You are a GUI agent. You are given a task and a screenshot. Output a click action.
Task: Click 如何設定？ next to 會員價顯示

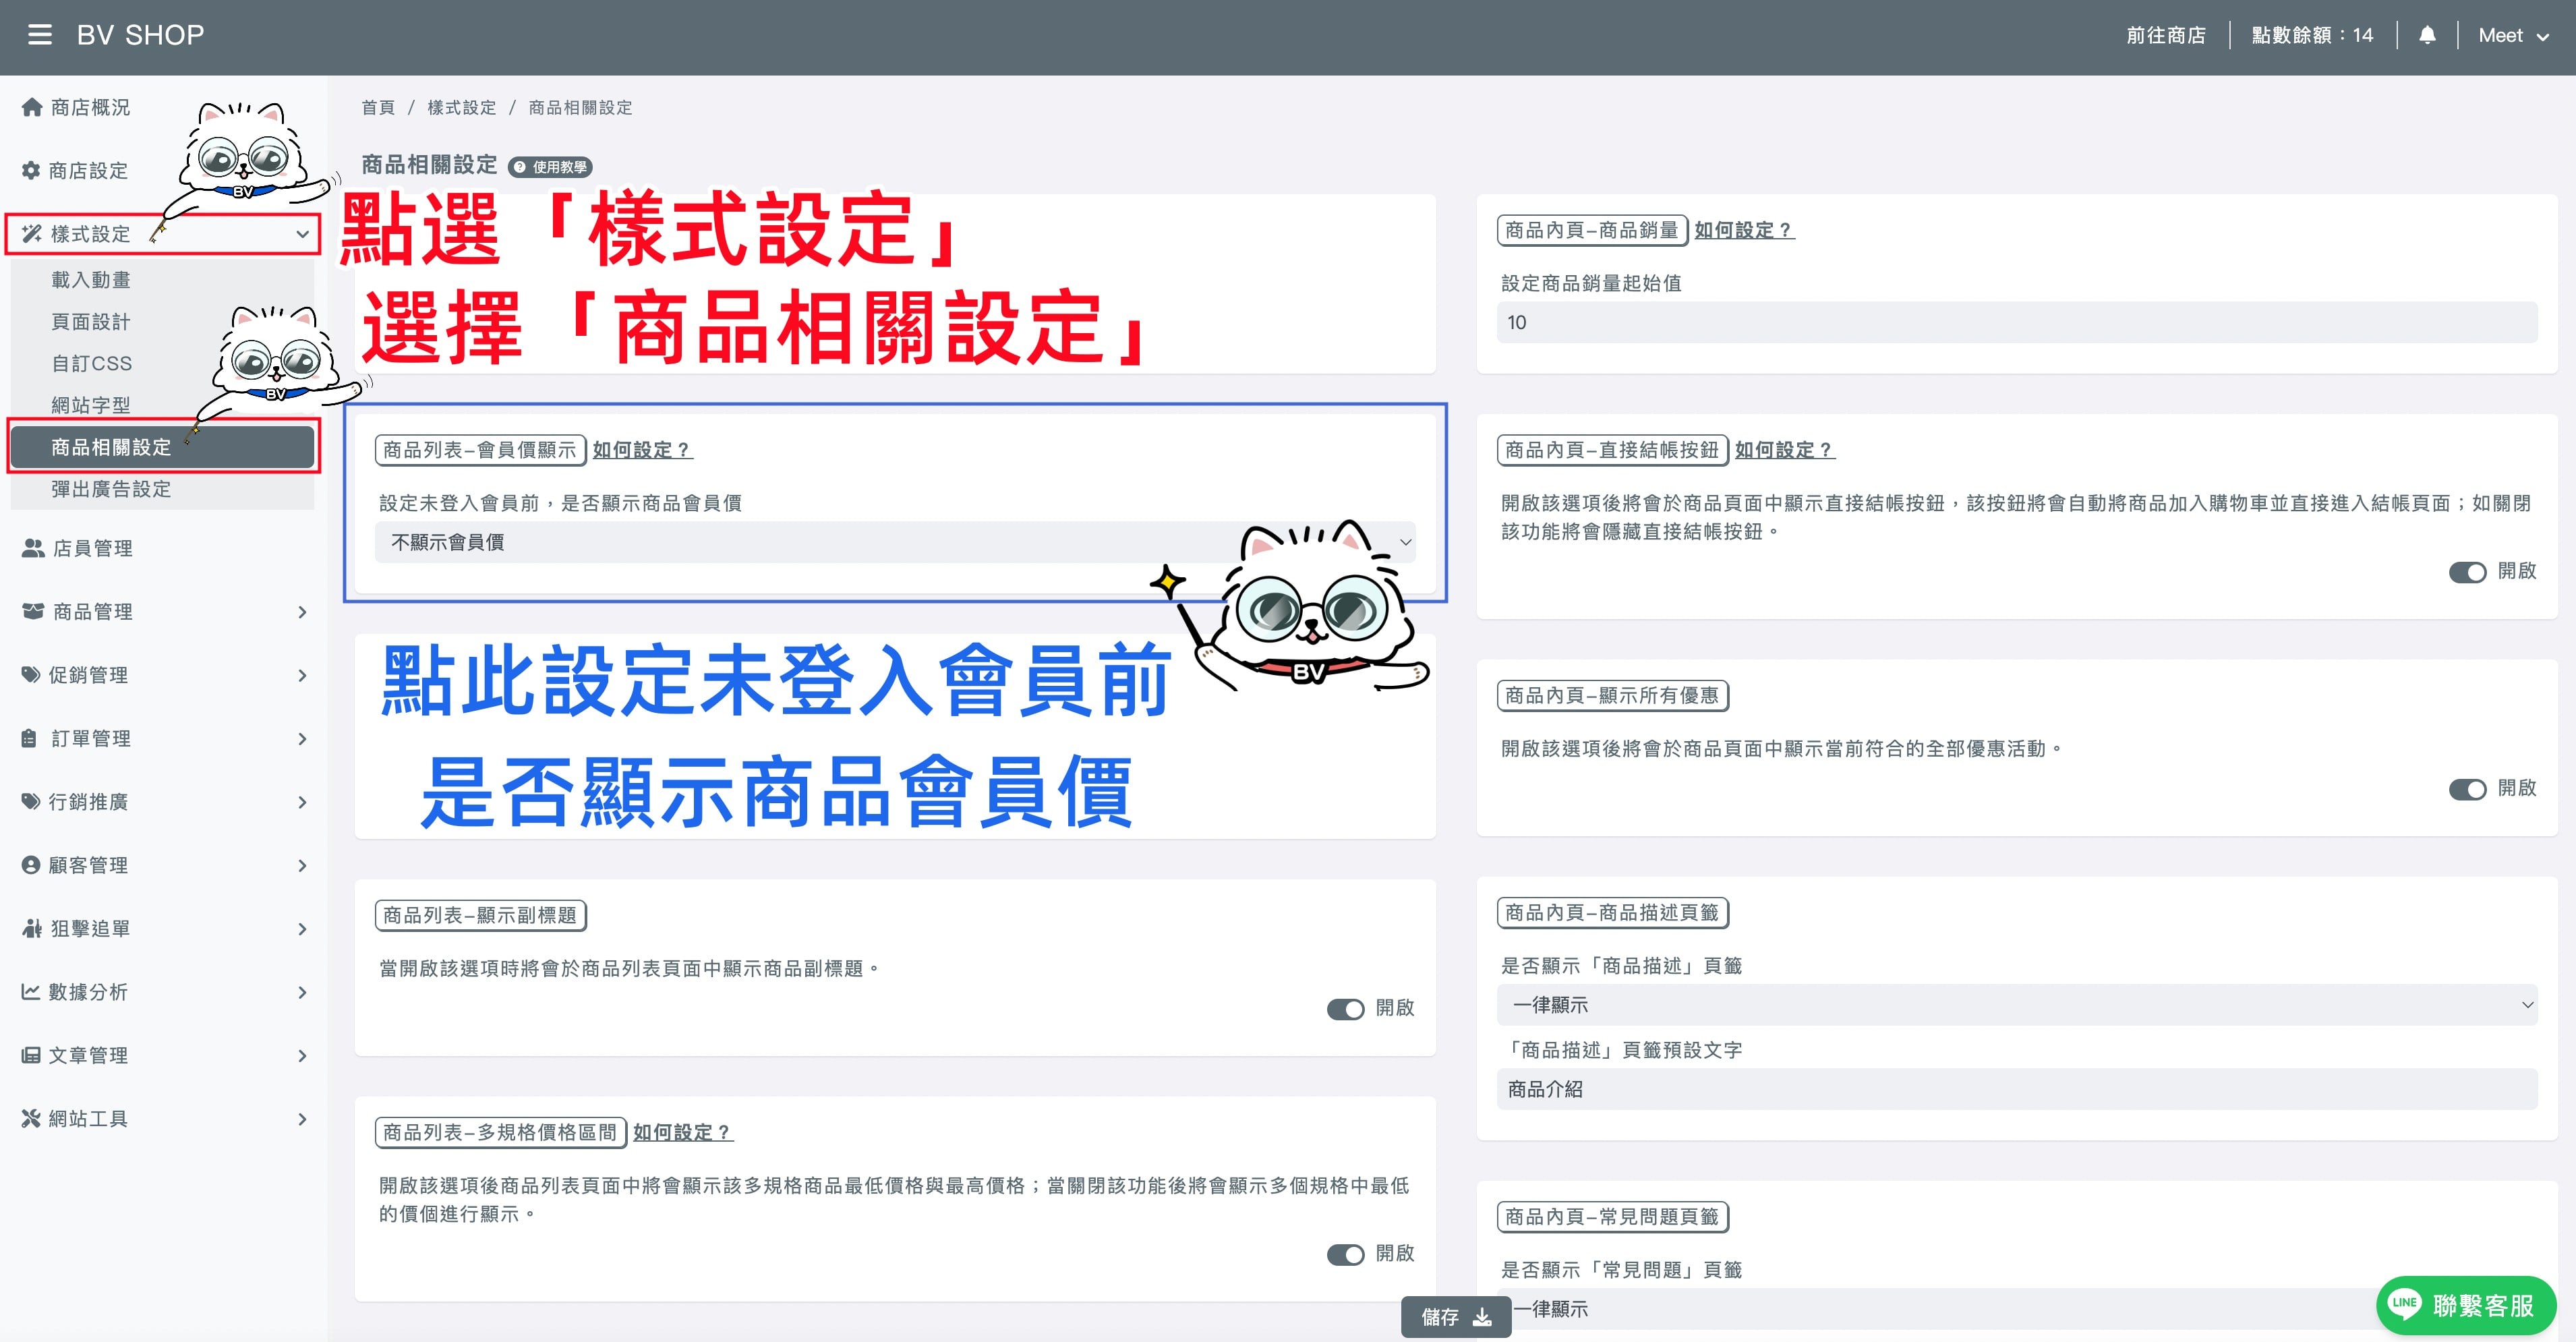(642, 450)
